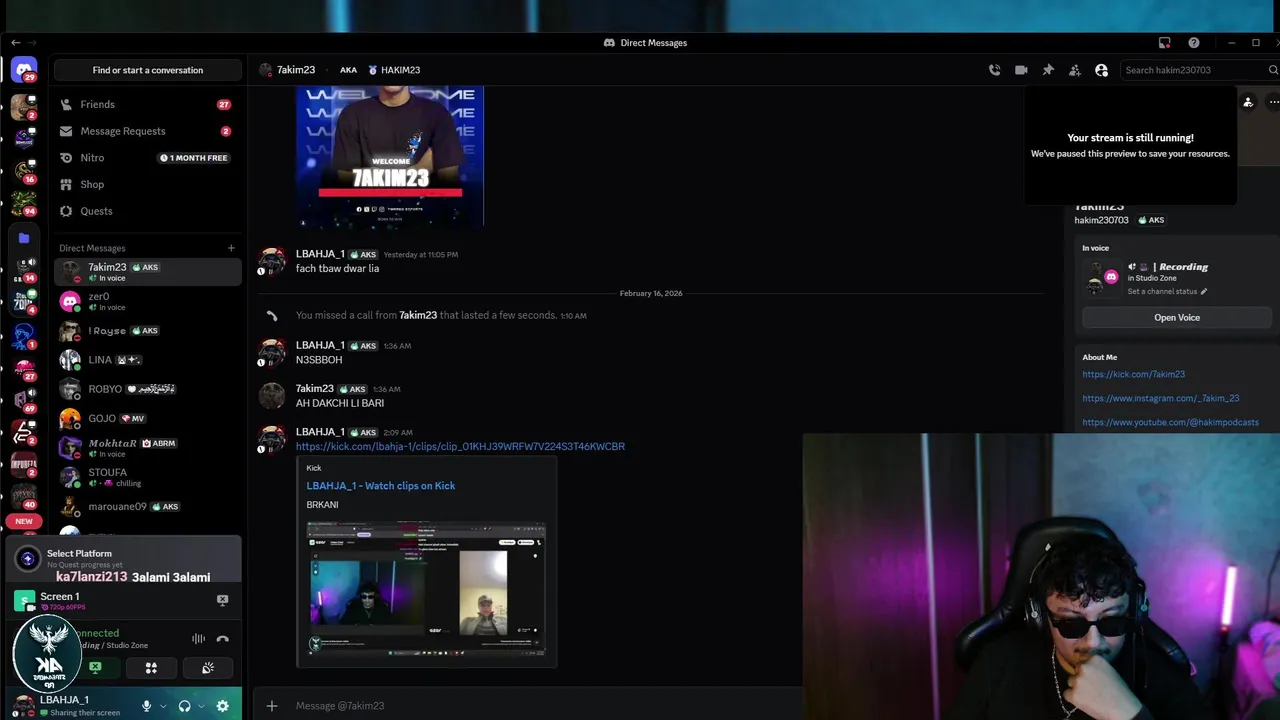Stop streaming Screen 1

[x=222, y=600]
